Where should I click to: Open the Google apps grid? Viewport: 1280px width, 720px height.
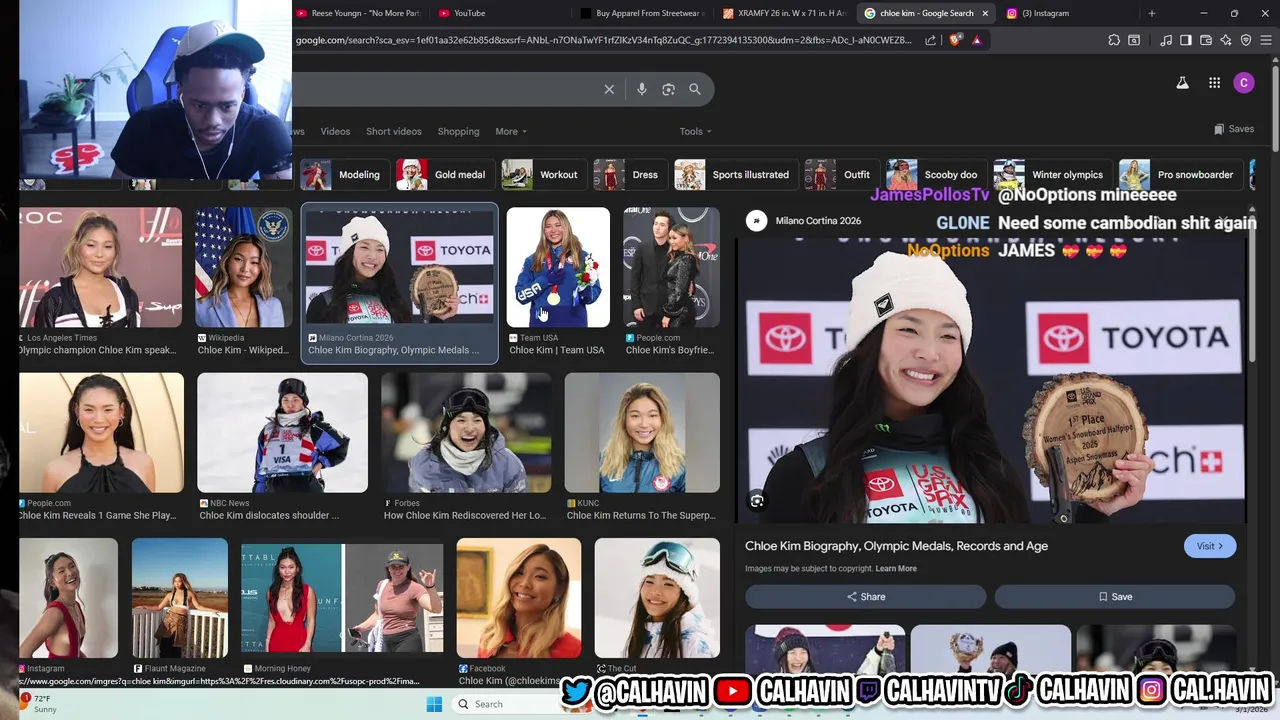[1214, 83]
